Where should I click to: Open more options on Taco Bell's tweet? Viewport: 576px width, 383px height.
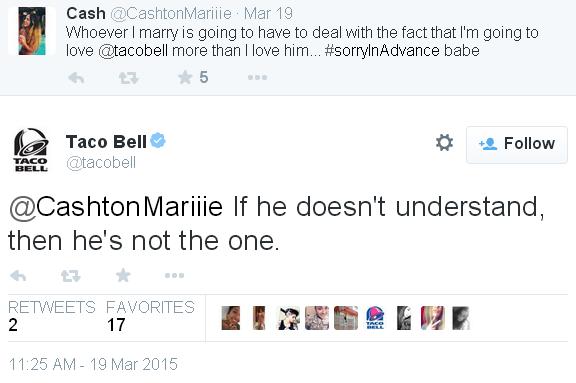point(174,275)
